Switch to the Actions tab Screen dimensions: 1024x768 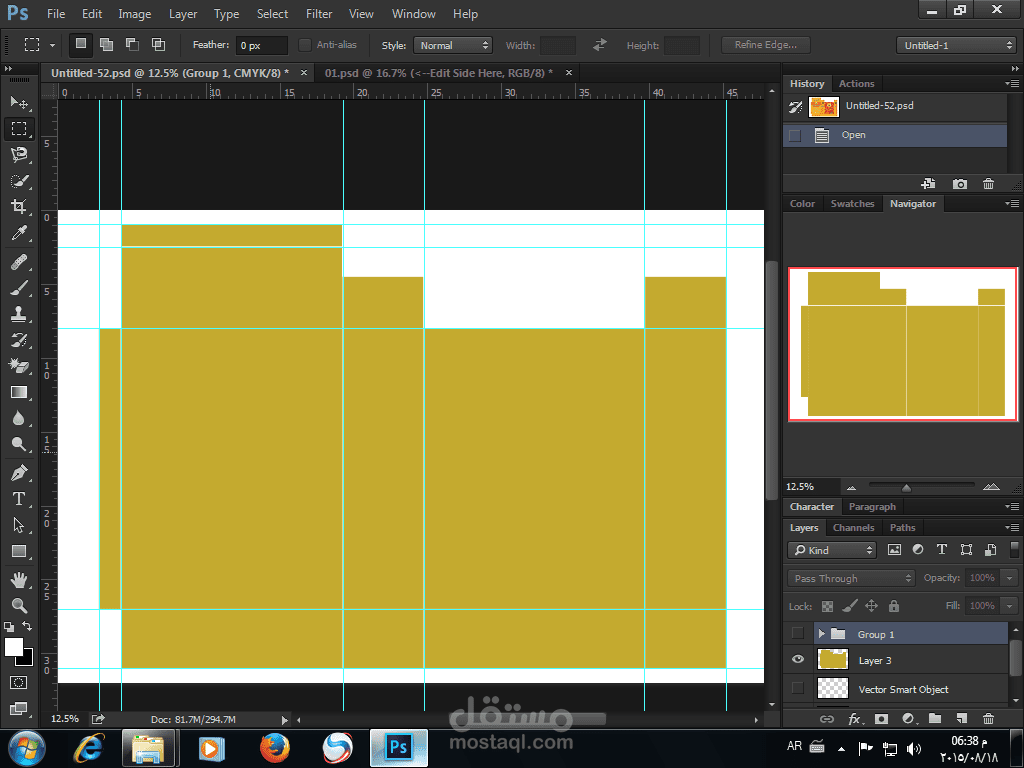click(x=856, y=84)
